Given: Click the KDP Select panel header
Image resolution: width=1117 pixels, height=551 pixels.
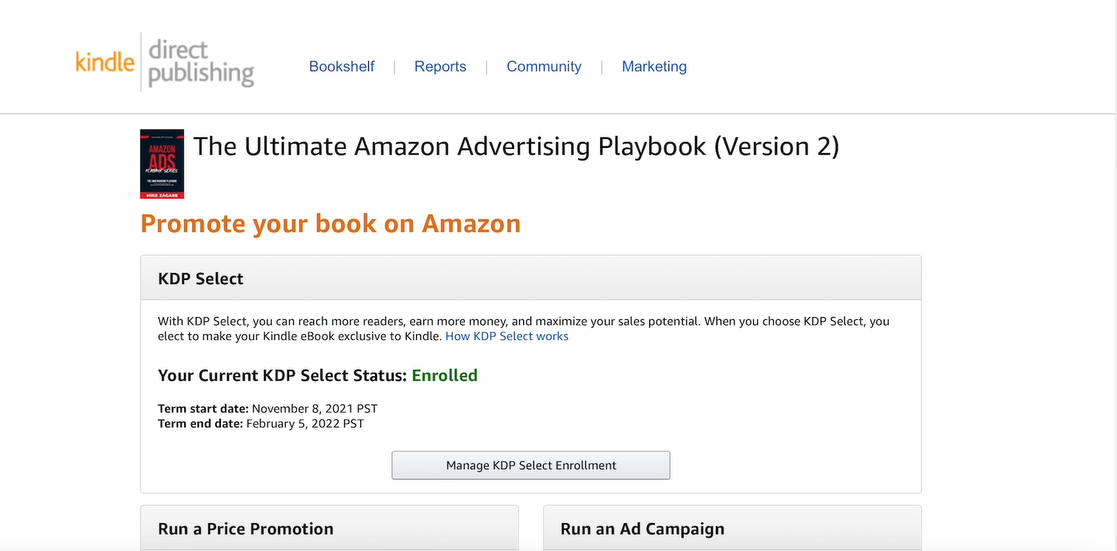Looking at the screenshot, I should (x=531, y=278).
